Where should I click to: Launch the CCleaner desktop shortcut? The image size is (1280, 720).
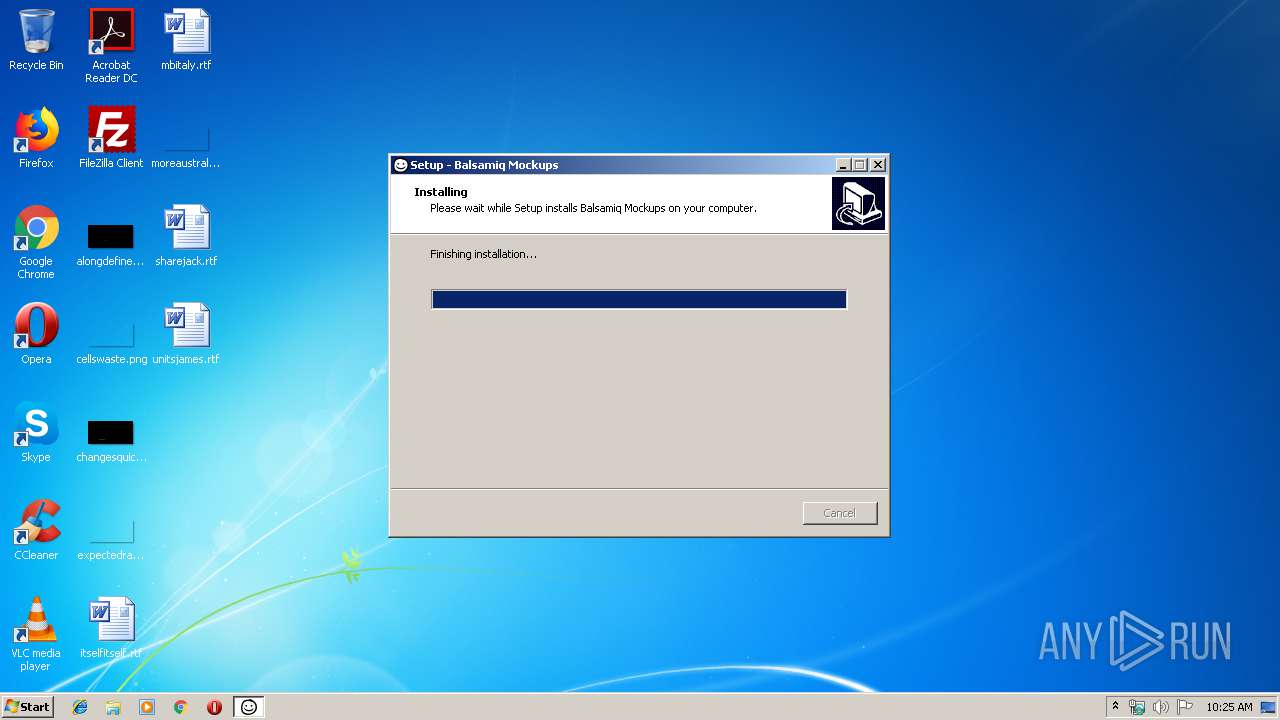click(x=36, y=531)
